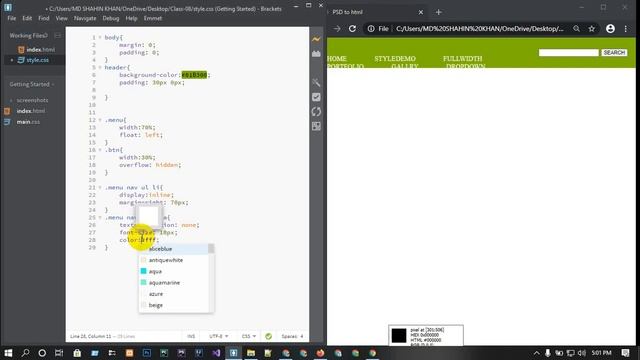Click the split view icon beside Working Files

pos(58,36)
